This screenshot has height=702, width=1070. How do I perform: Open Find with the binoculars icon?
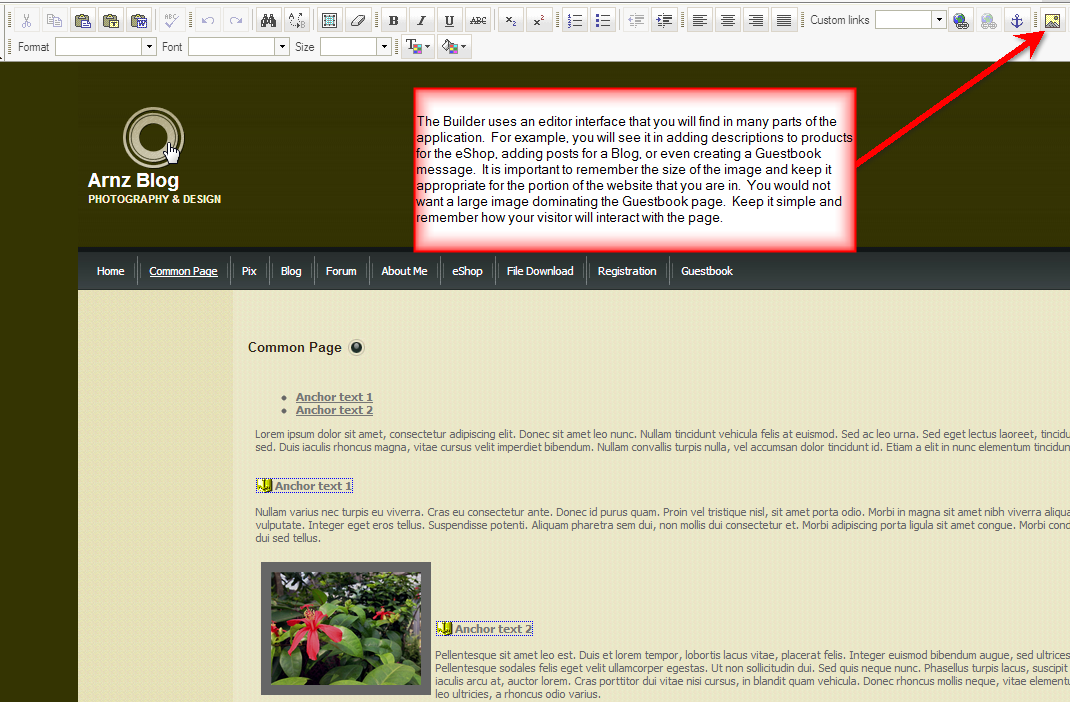tap(268, 21)
